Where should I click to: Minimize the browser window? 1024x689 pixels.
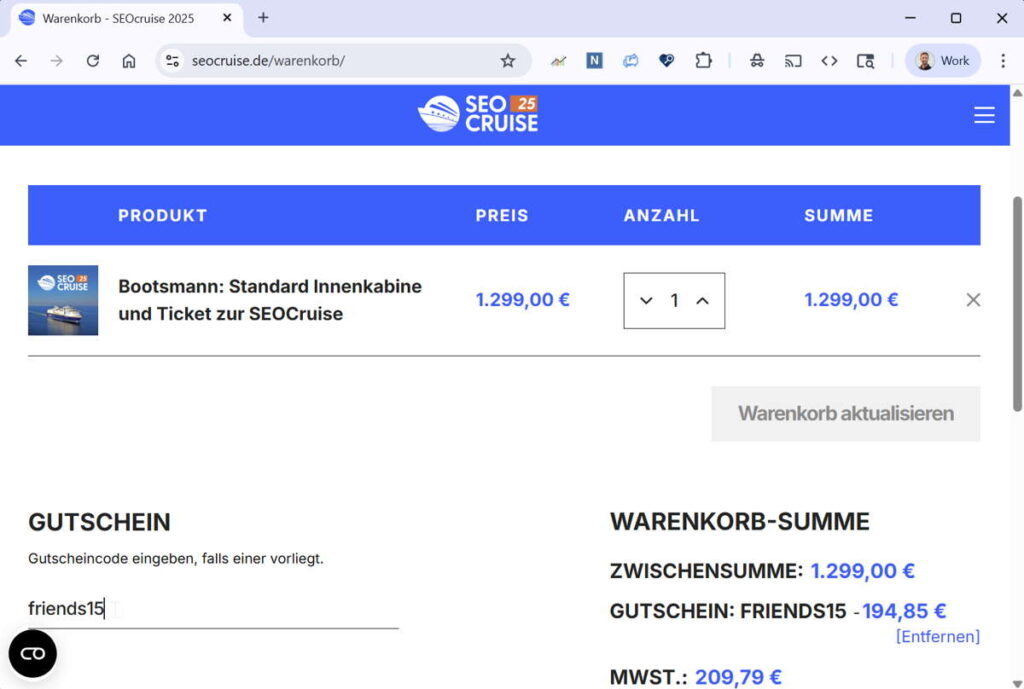(x=910, y=18)
